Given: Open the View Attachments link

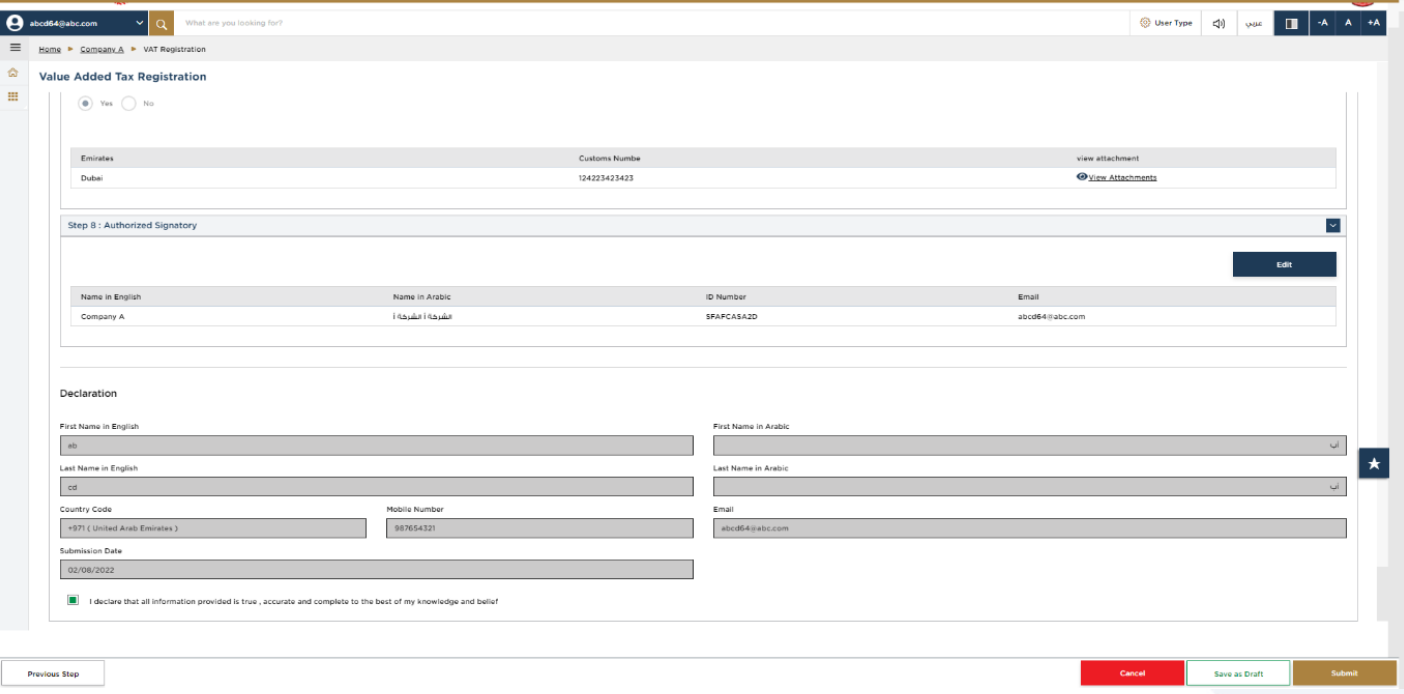Looking at the screenshot, I should [x=1123, y=178].
